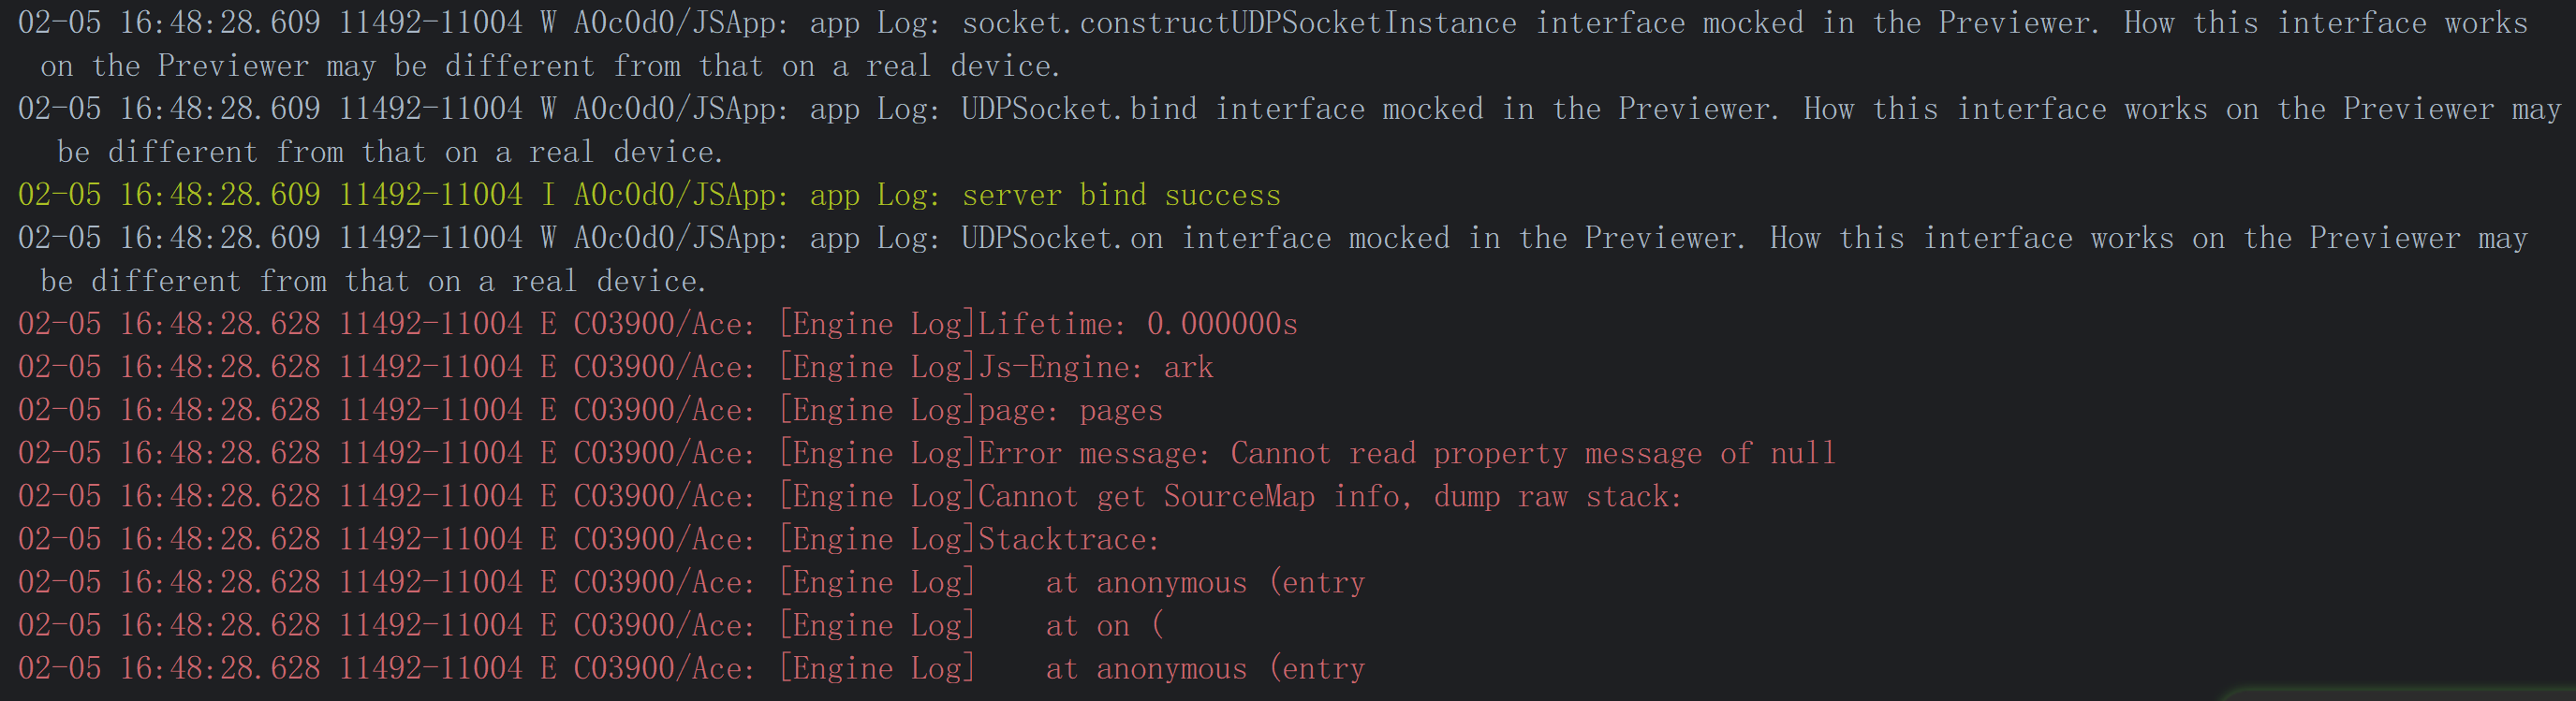Select wrapped continuation line under the UDPSocket.bind warning
Viewport: 2576px width, 701px height.
390,152
